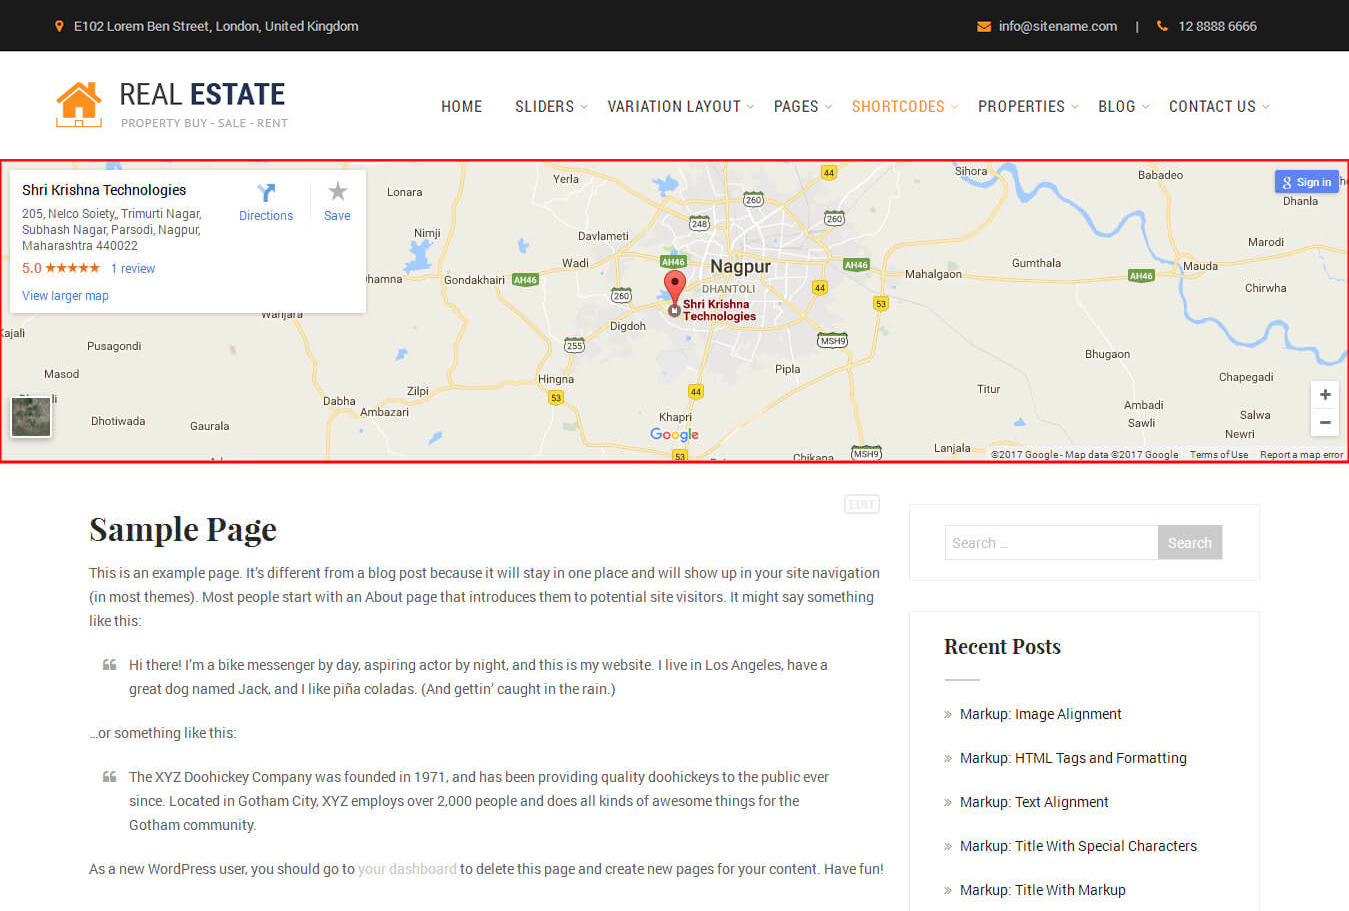The image size is (1349, 911).
Task: Click the Directions icon on map card
Action: point(266,192)
